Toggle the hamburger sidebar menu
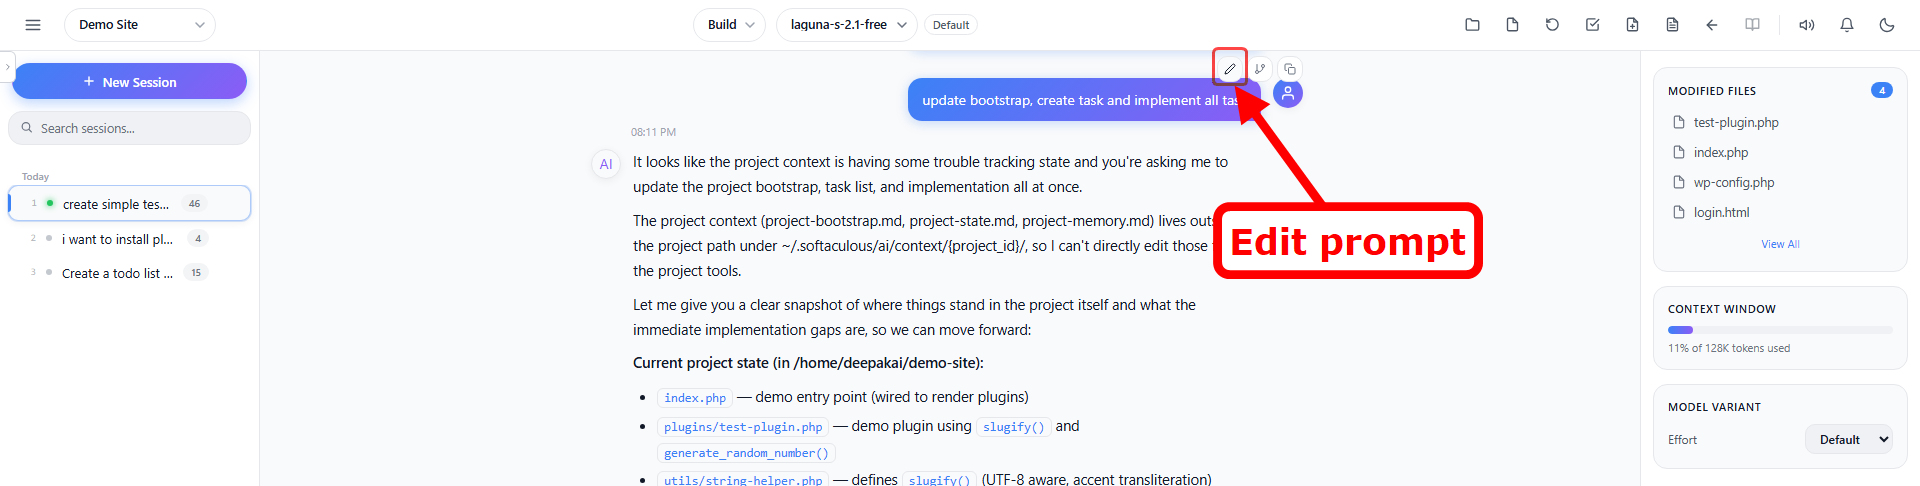The image size is (1920, 486). 33,25
